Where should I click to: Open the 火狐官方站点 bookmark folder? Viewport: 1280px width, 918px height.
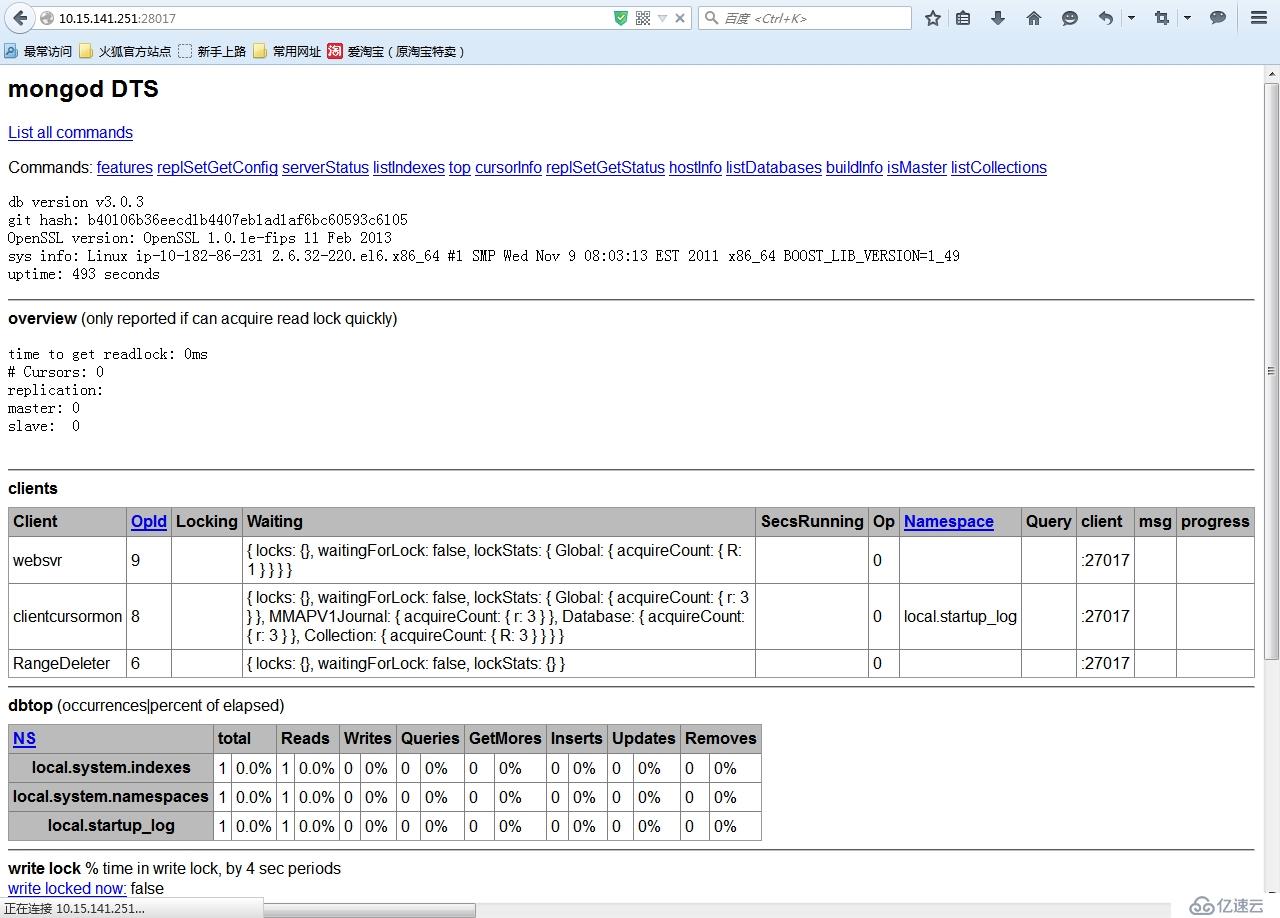pos(125,51)
